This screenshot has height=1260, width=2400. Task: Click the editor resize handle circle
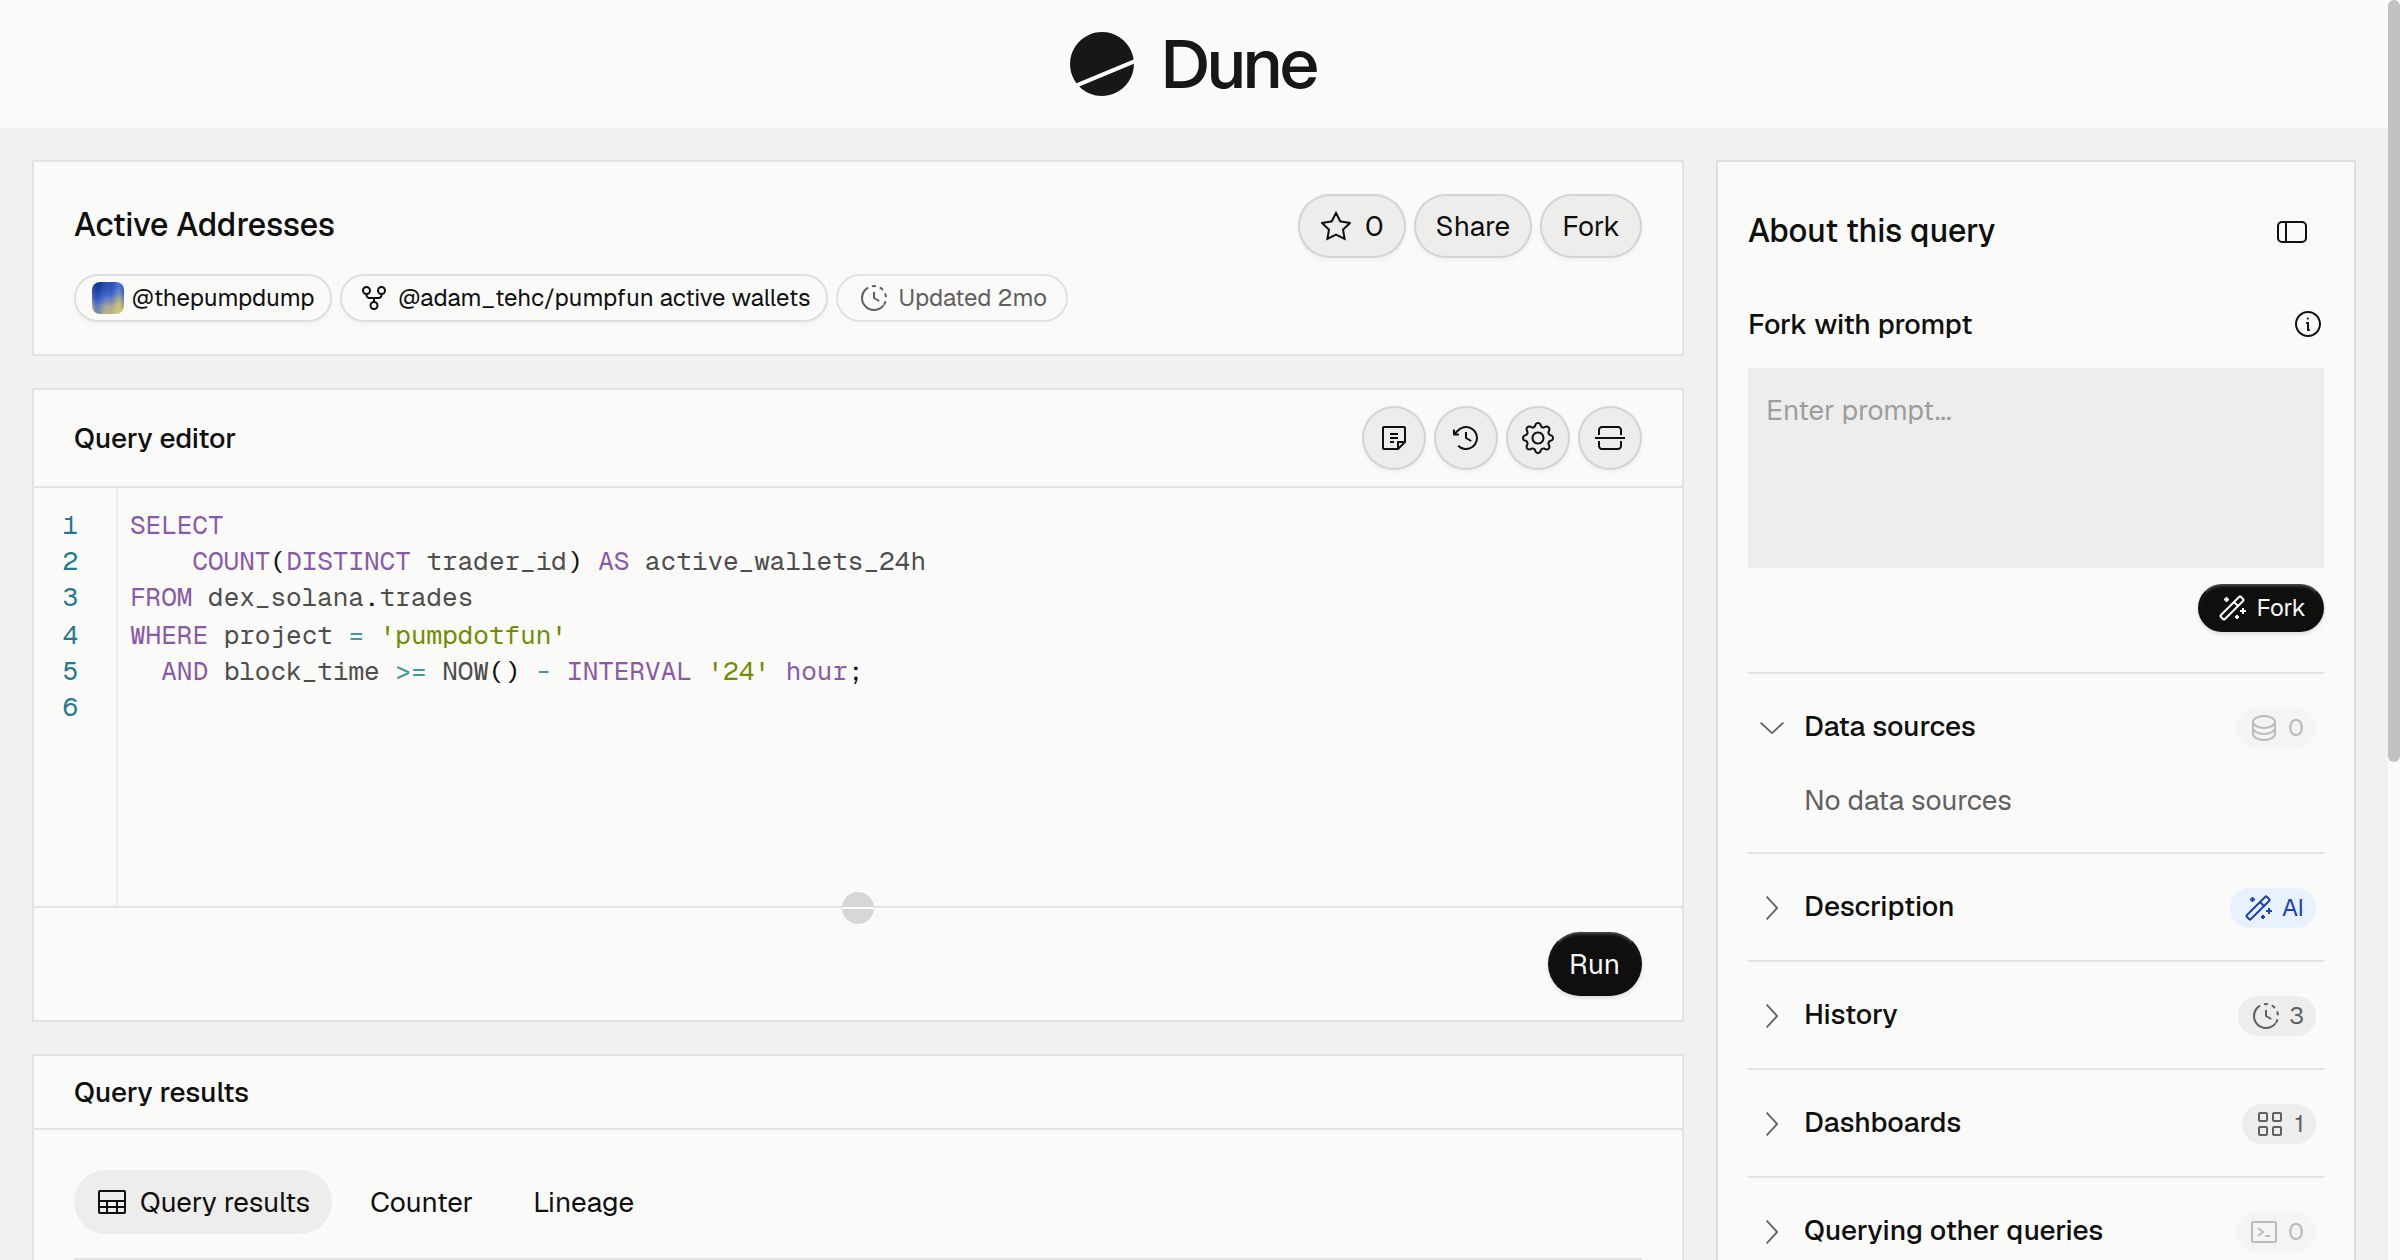tap(858, 908)
